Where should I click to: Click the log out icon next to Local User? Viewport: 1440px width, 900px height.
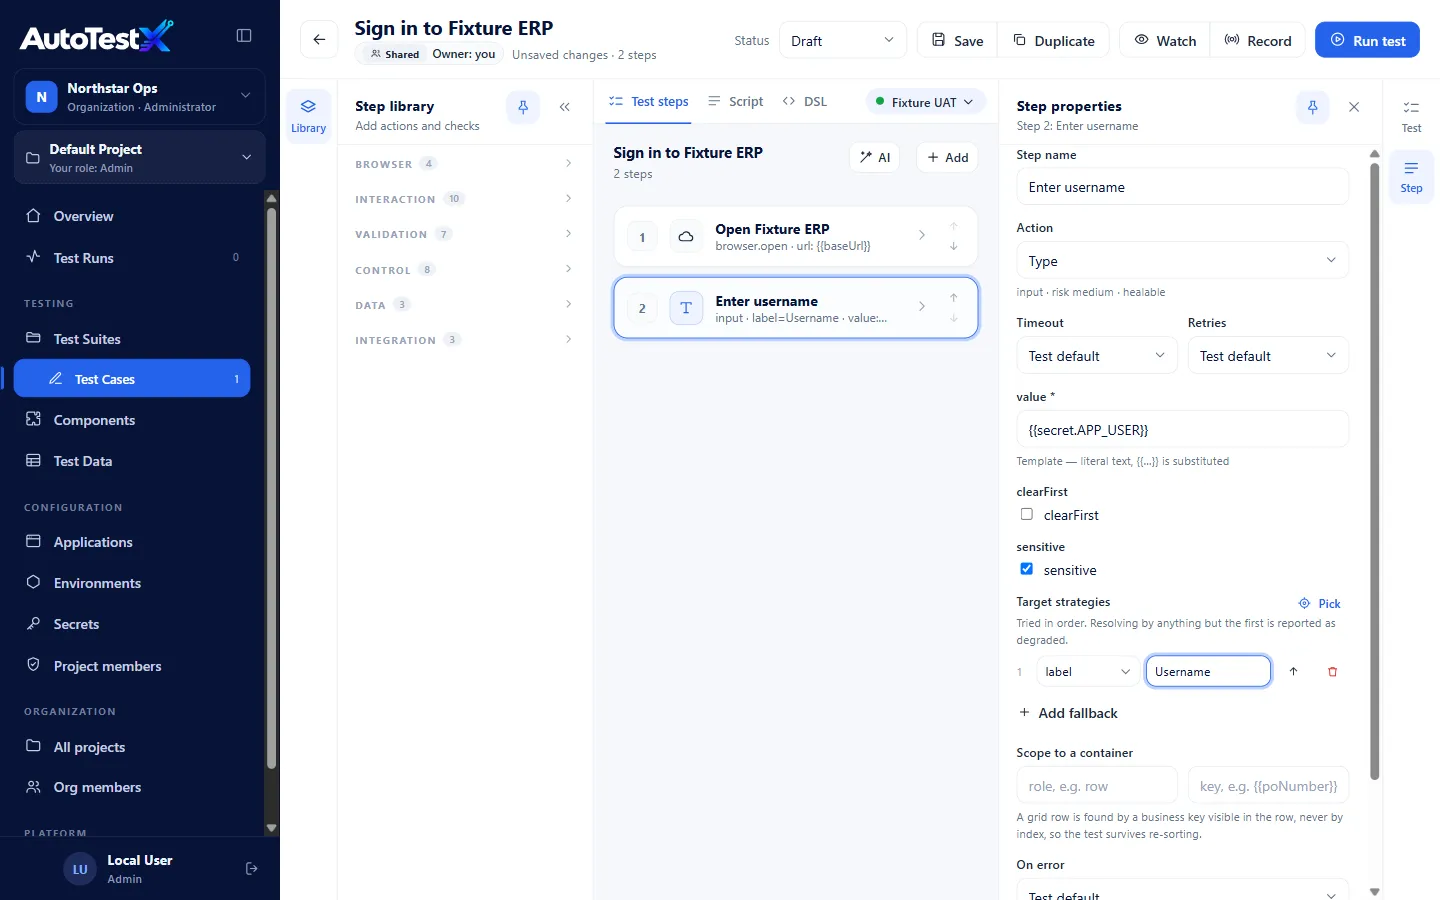point(252,869)
